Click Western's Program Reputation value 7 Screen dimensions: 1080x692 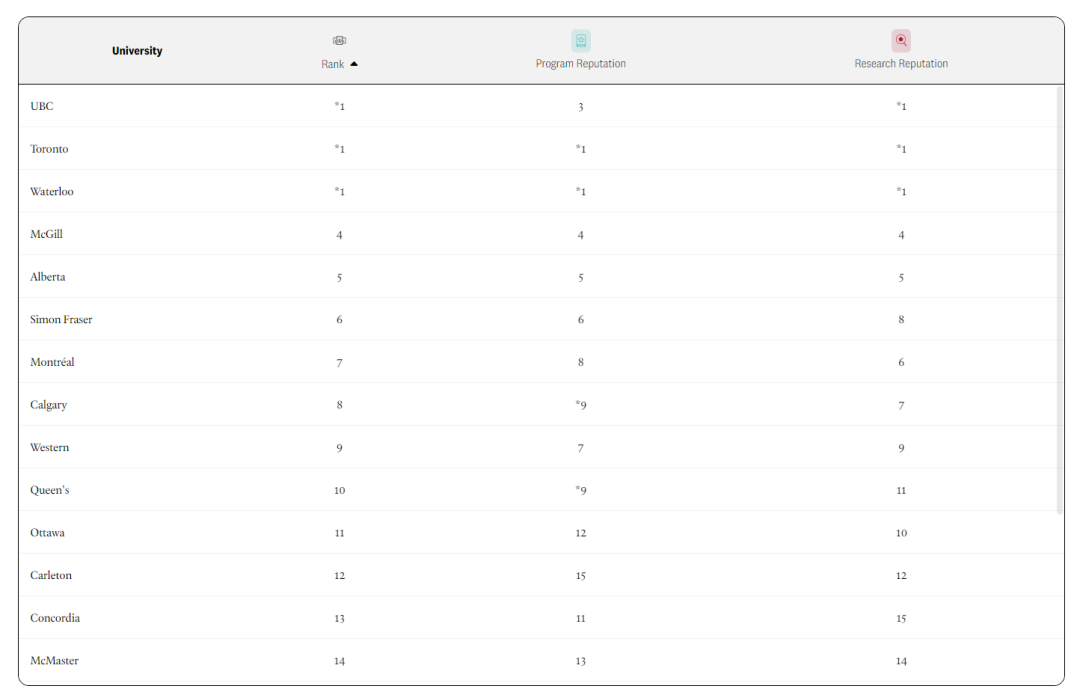pos(581,448)
